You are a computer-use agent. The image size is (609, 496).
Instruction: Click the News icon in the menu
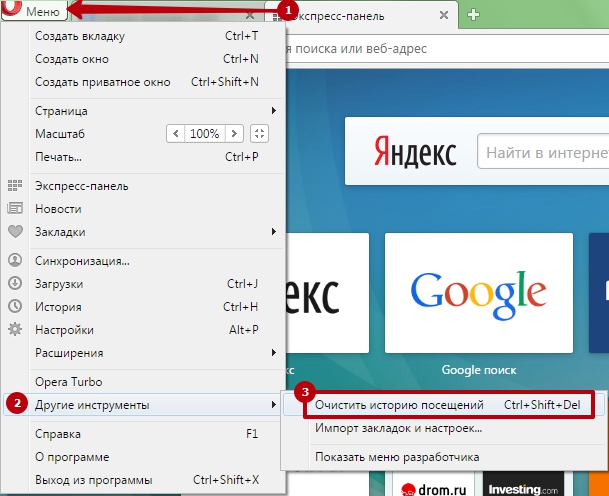coord(15,209)
